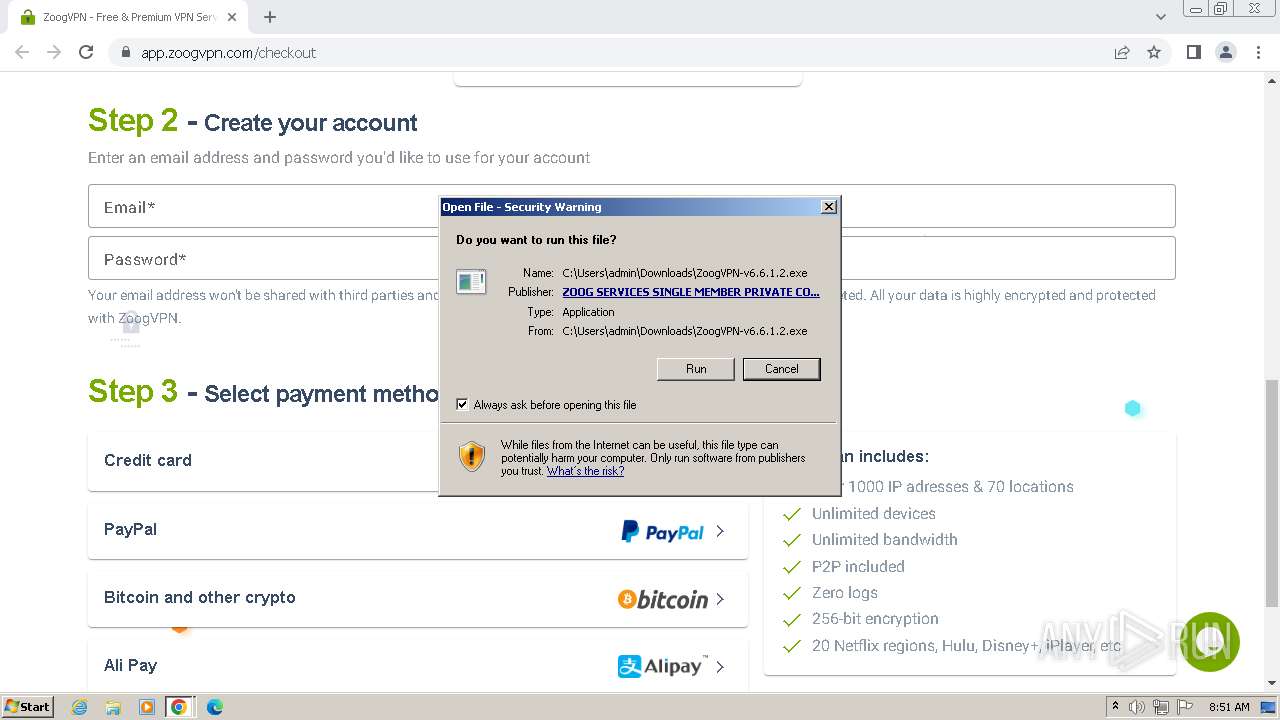Open the Chrome profile avatar
This screenshot has width=1280, height=720.
tap(1225, 52)
